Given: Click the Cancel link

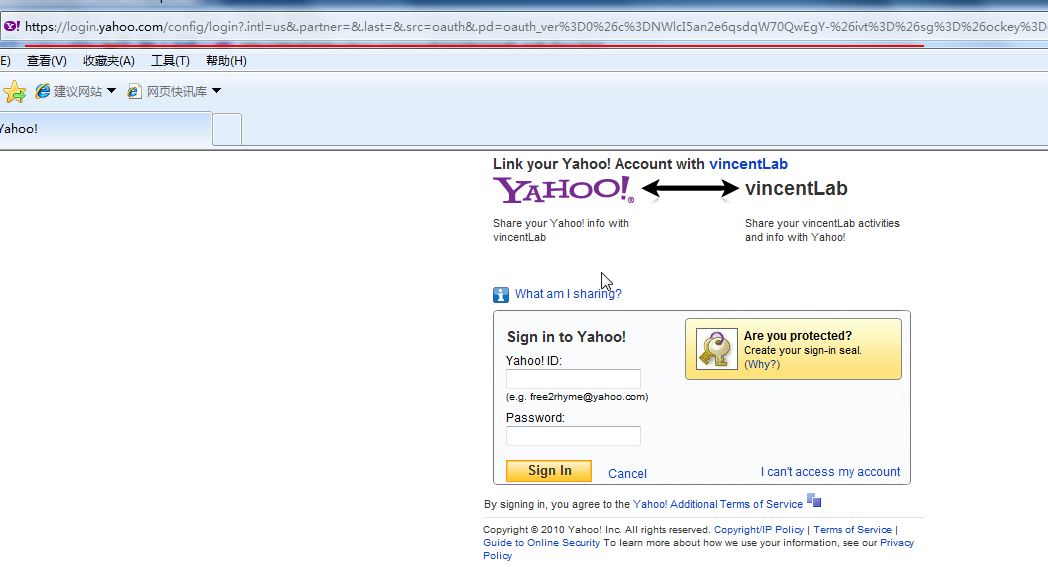Looking at the screenshot, I should pyautogui.click(x=627, y=473).
